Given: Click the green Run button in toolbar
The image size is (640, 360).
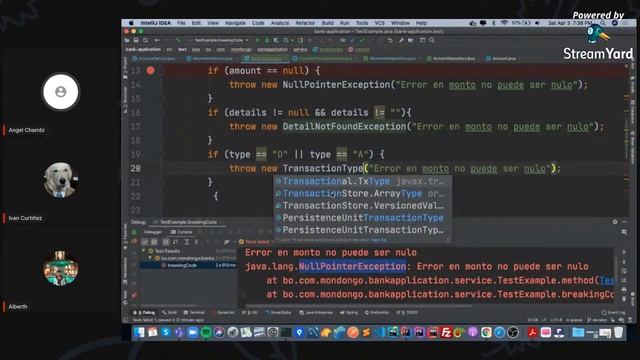Looking at the screenshot, I should click(257, 40).
